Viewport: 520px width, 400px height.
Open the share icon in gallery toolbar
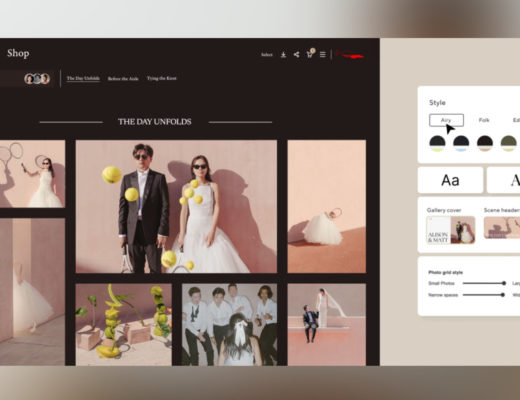pos(296,54)
